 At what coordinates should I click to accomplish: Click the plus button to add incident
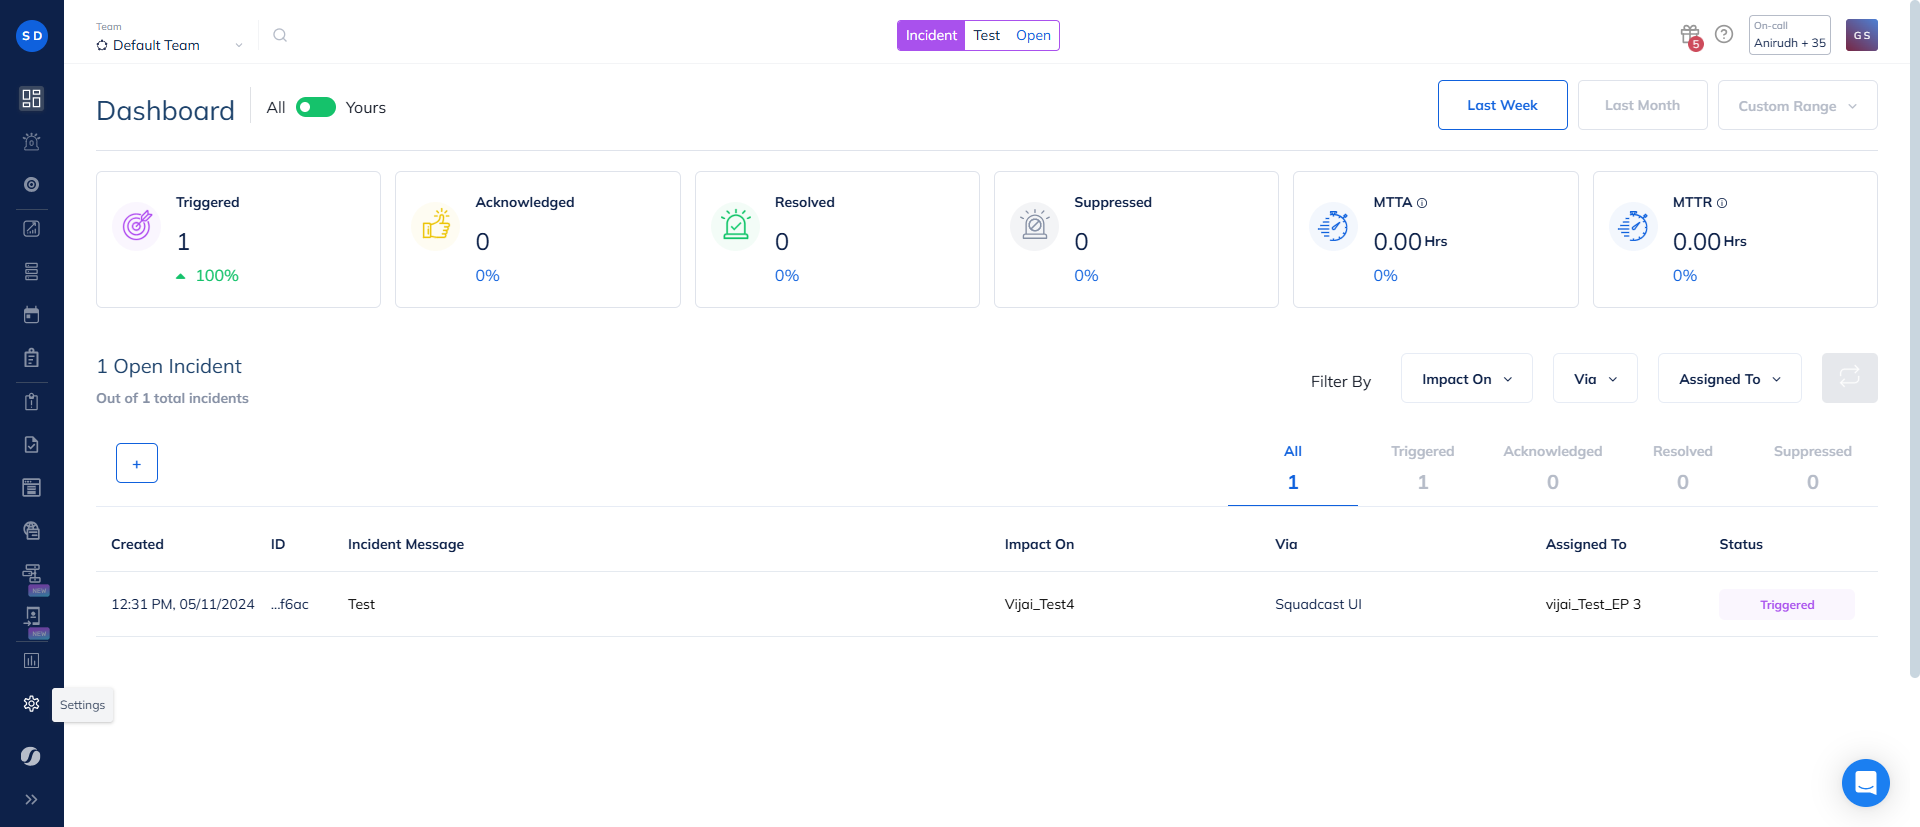[137, 464]
